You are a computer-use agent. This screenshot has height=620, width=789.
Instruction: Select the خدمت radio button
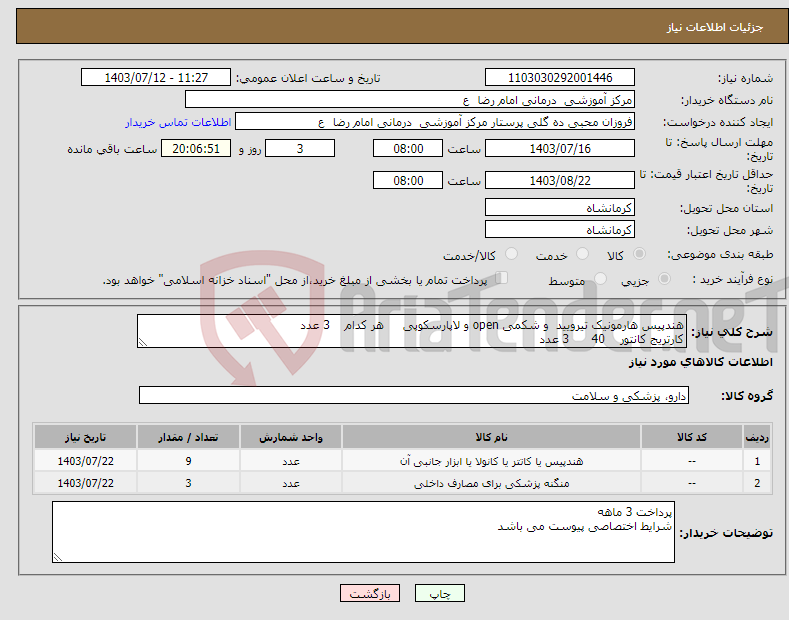(582, 254)
